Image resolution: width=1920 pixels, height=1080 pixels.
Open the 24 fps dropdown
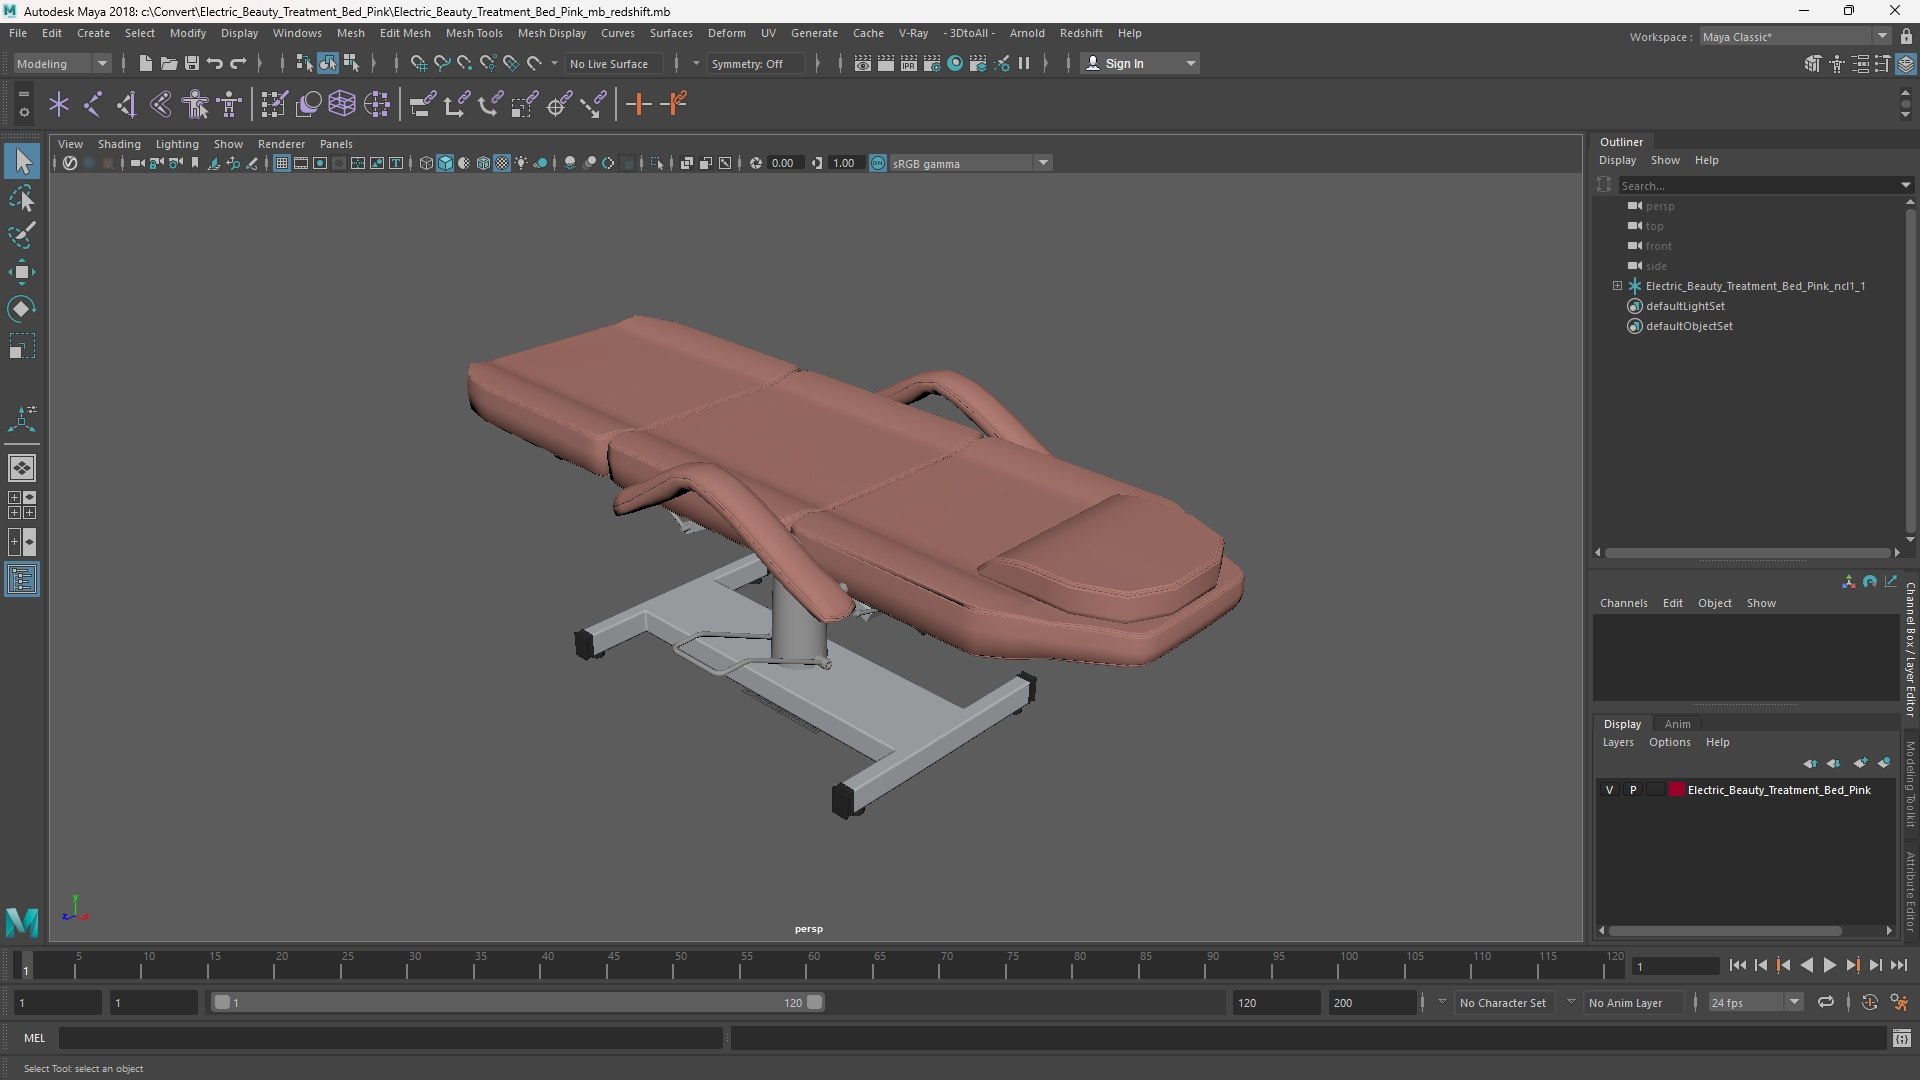tap(1754, 1003)
